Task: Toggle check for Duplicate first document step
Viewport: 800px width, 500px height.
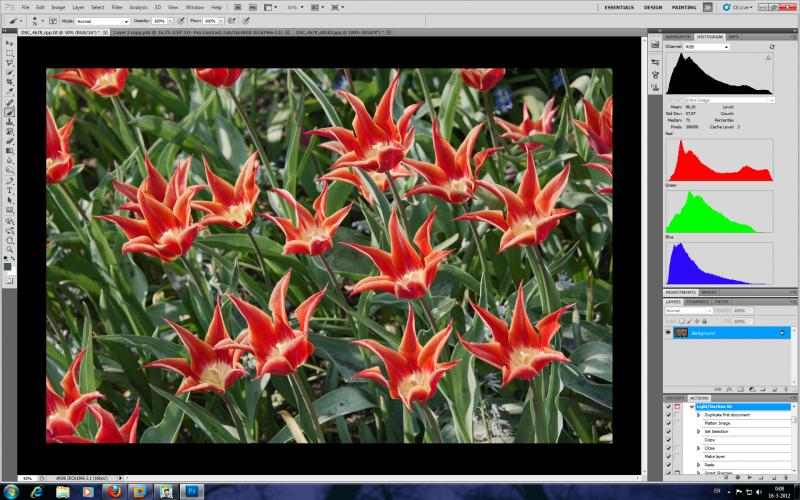Action: tap(668, 415)
